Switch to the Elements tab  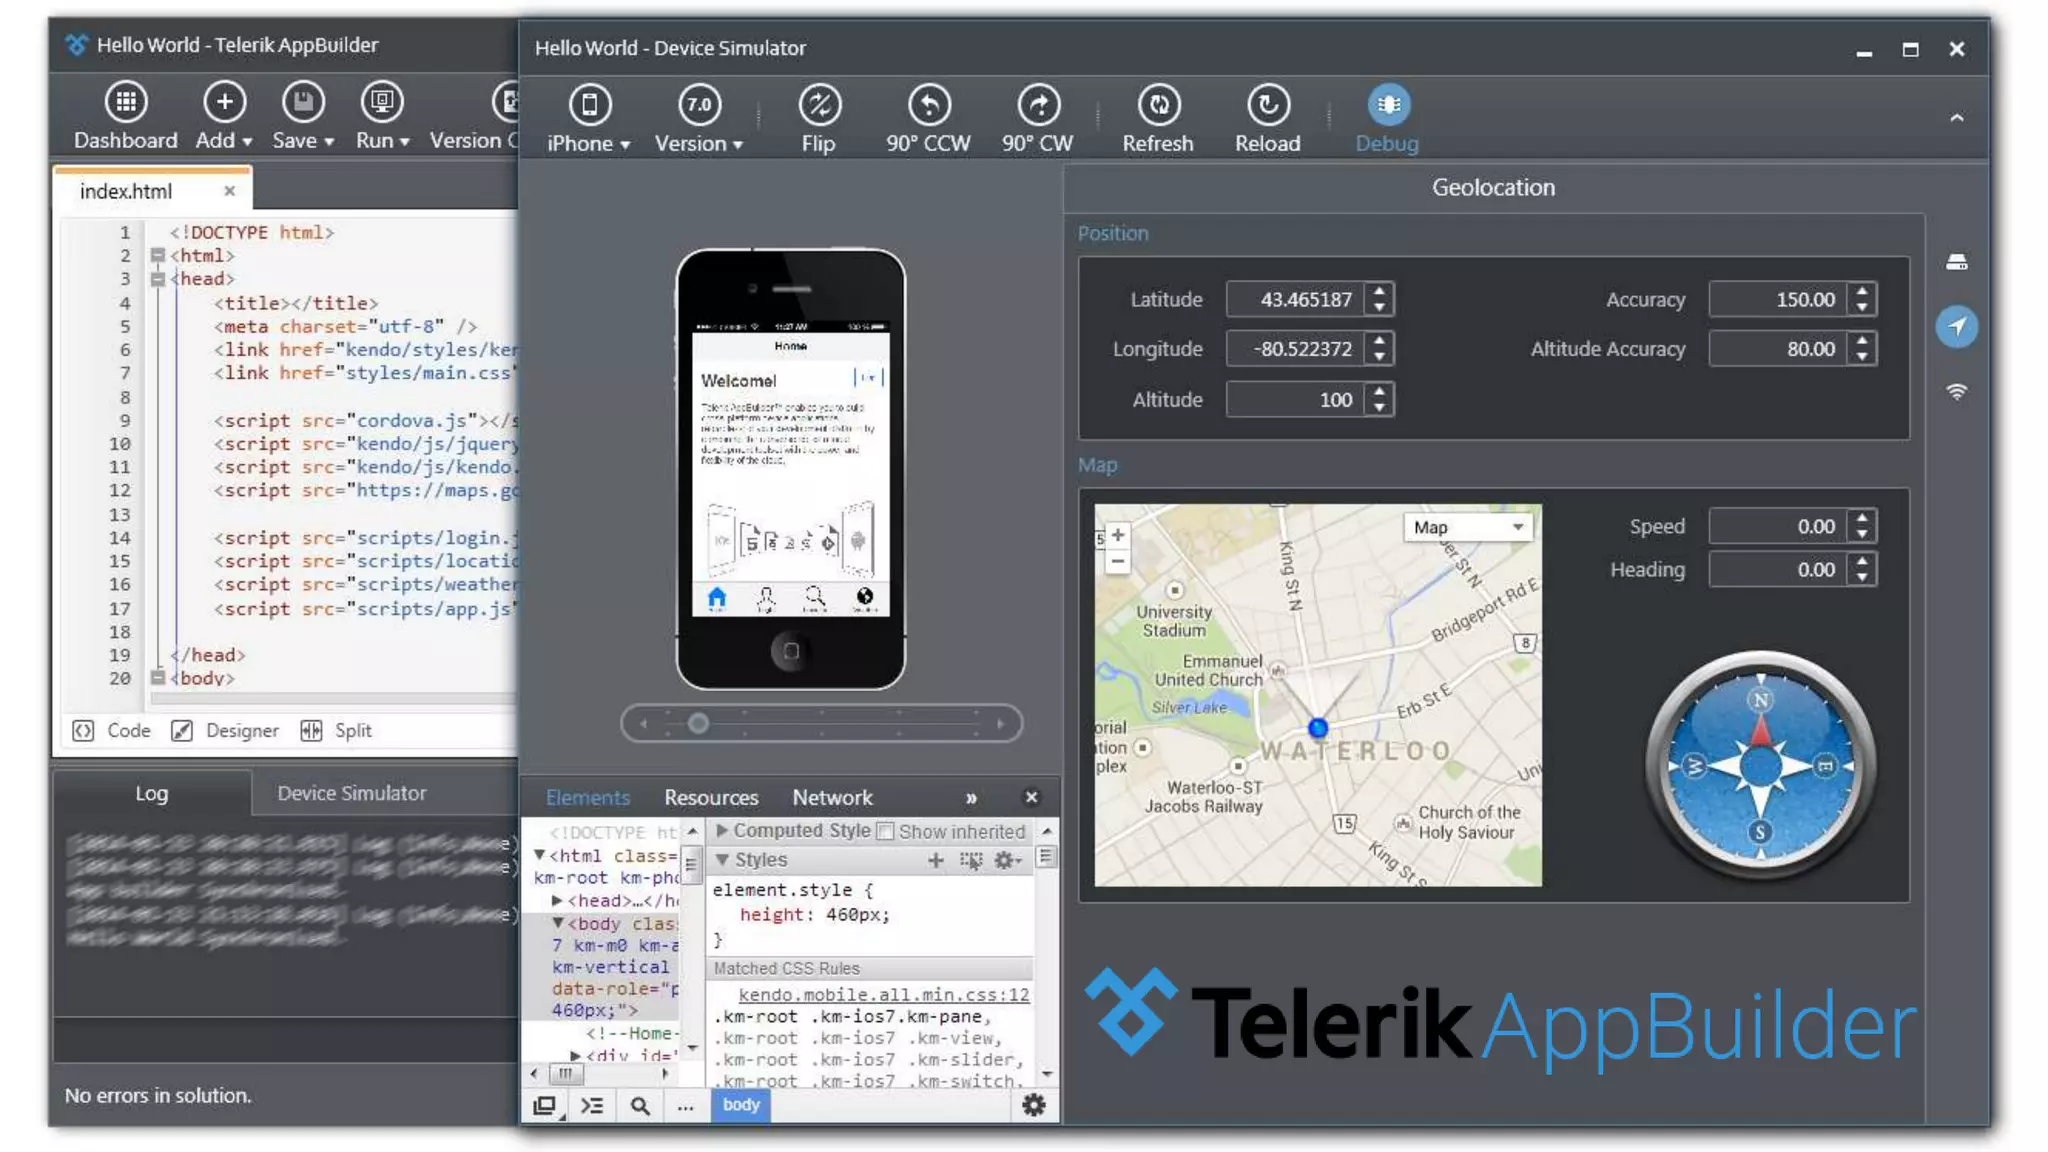click(588, 798)
